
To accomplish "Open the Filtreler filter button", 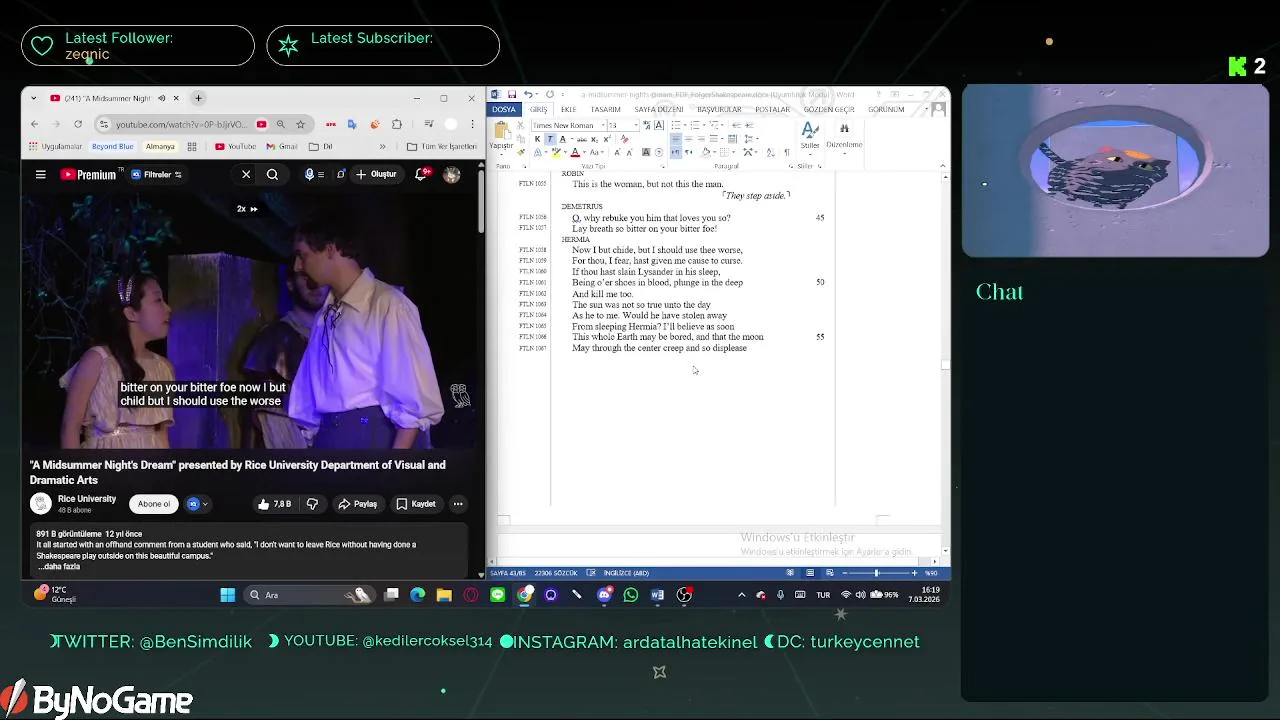I will pyautogui.click(x=157, y=174).
